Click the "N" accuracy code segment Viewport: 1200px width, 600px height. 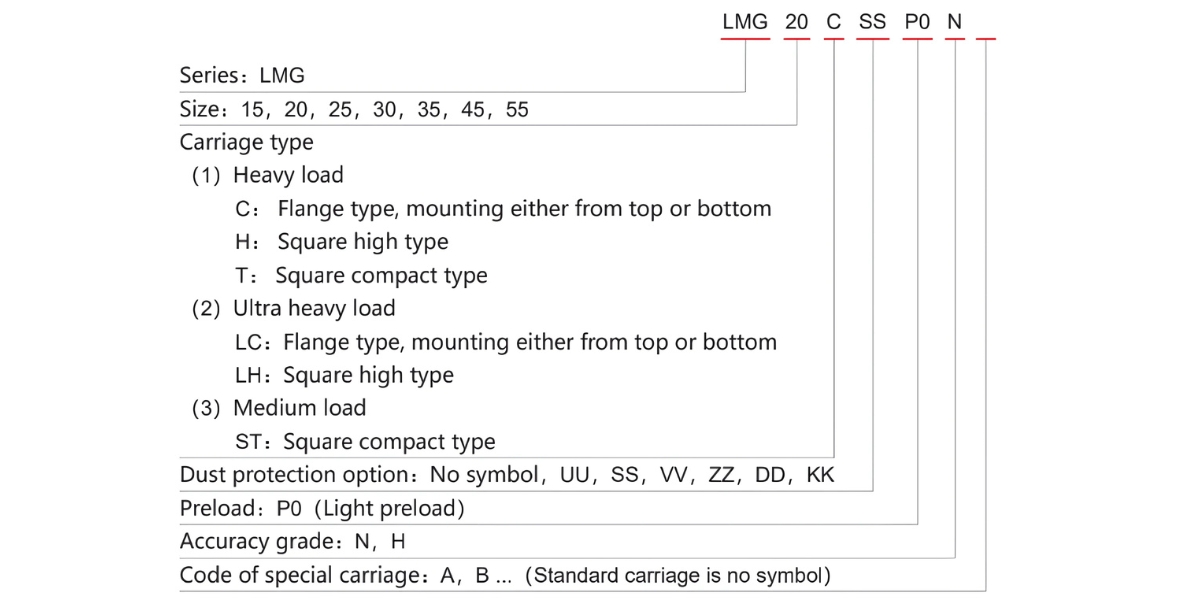point(955,21)
